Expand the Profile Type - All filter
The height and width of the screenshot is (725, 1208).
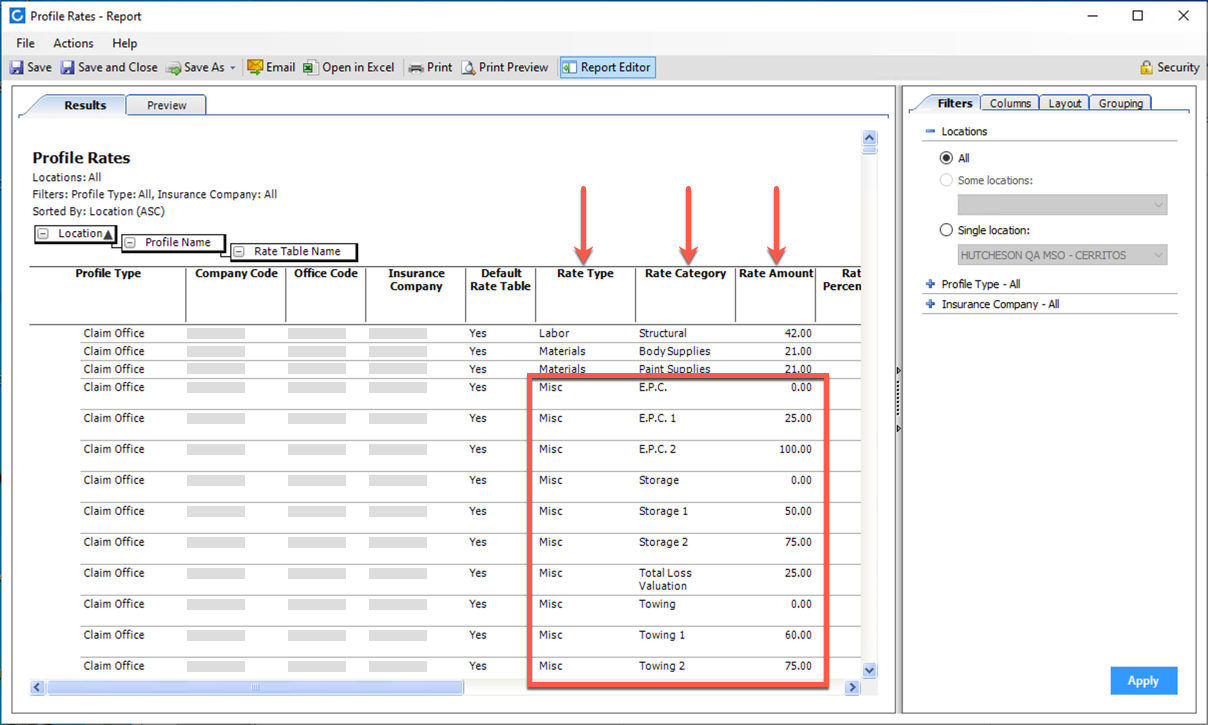pyautogui.click(x=930, y=284)
